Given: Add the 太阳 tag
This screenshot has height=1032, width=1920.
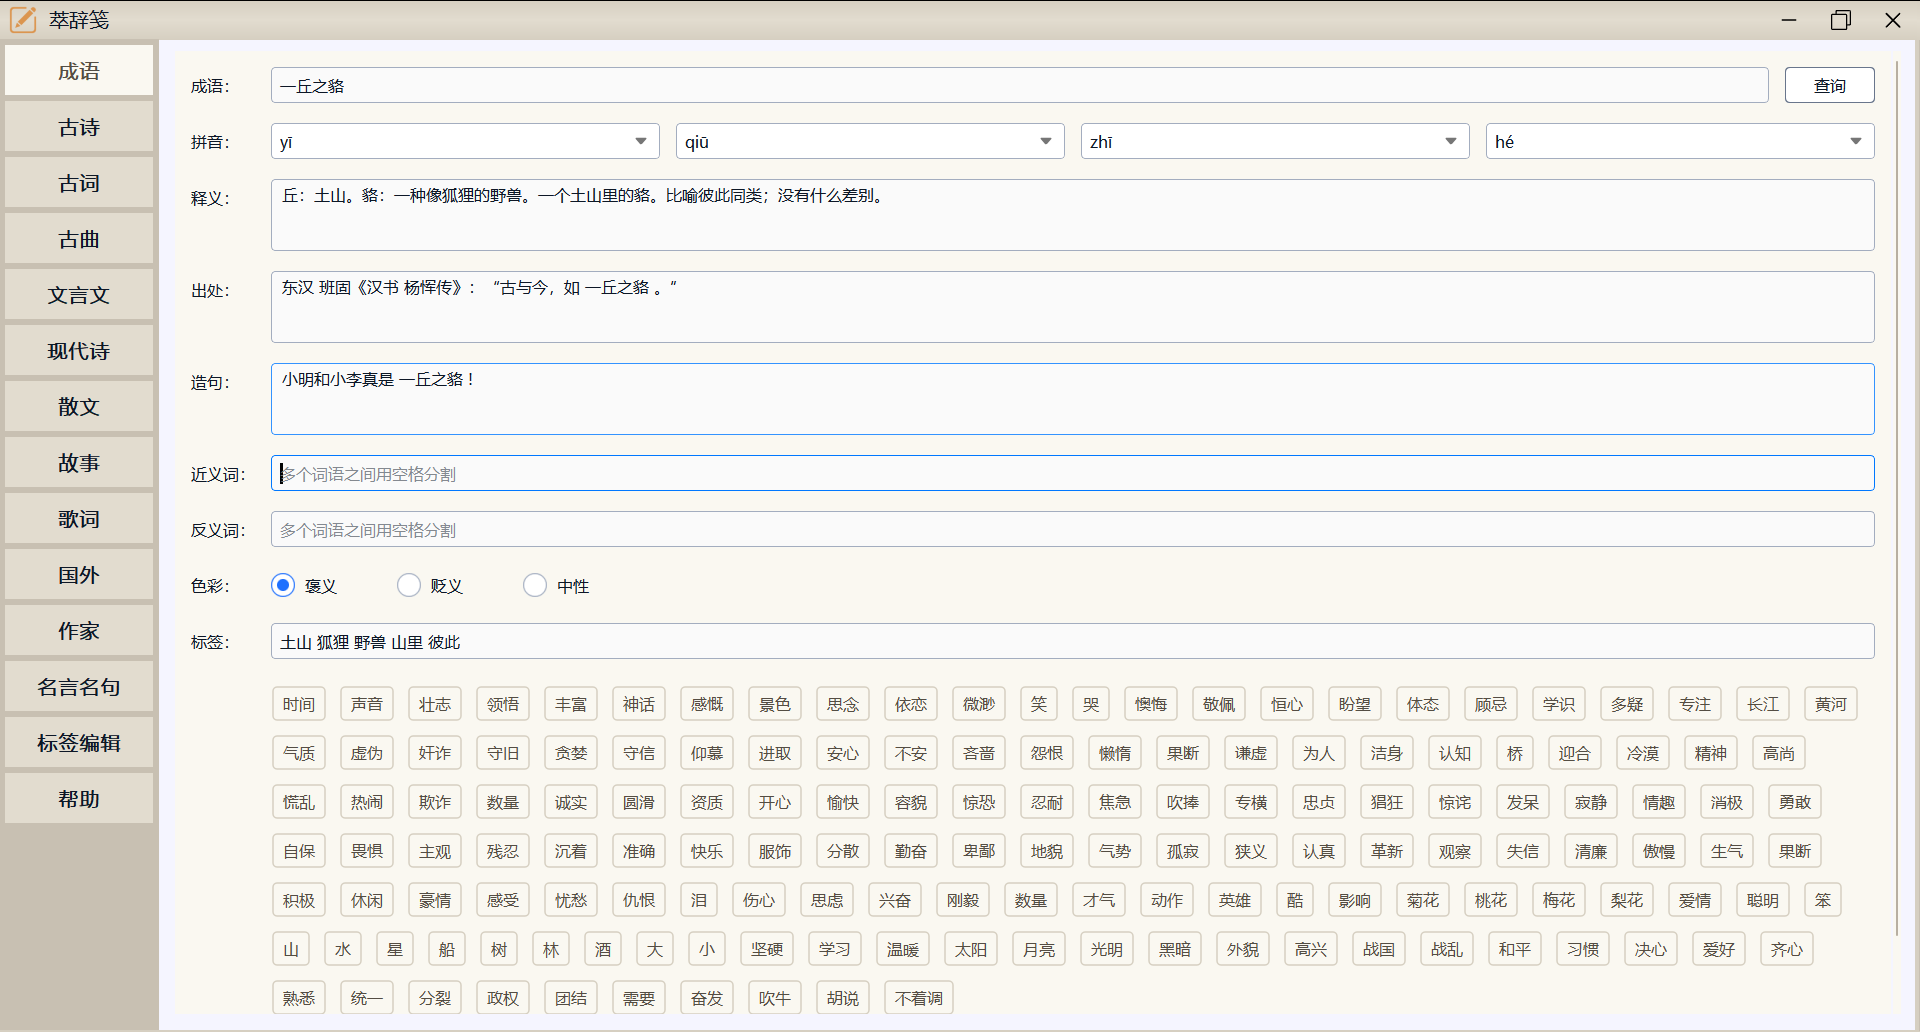Looking at the screenshot, I should [971, 949].
